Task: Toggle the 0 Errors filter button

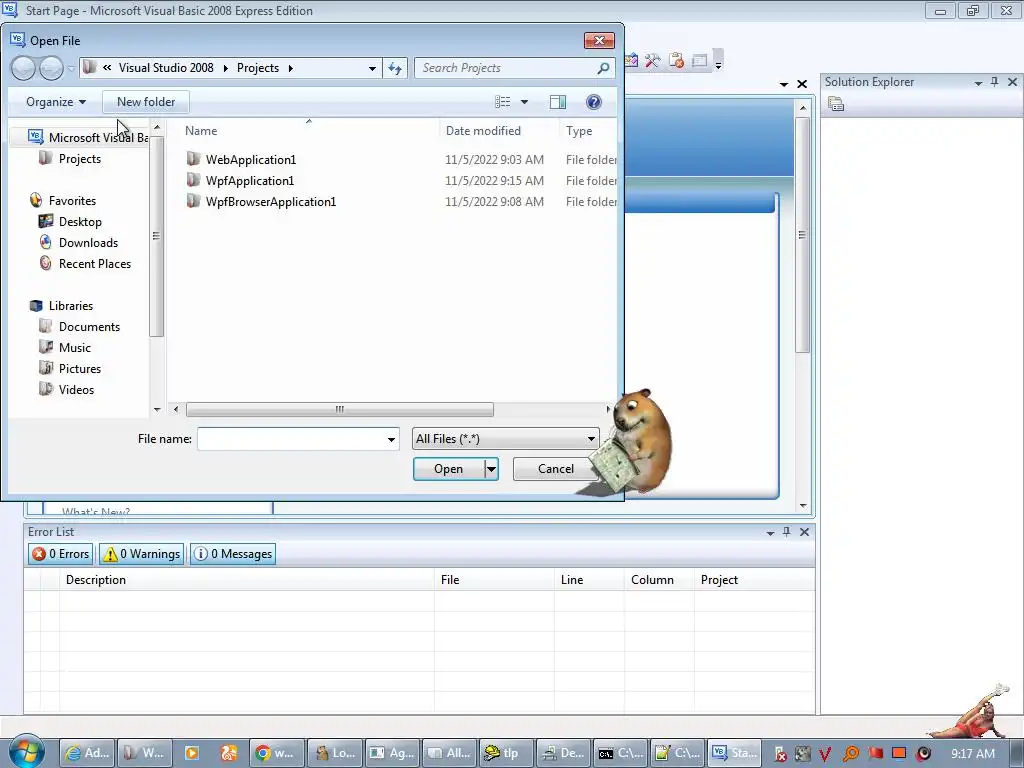Action: (x=61, y=554)
